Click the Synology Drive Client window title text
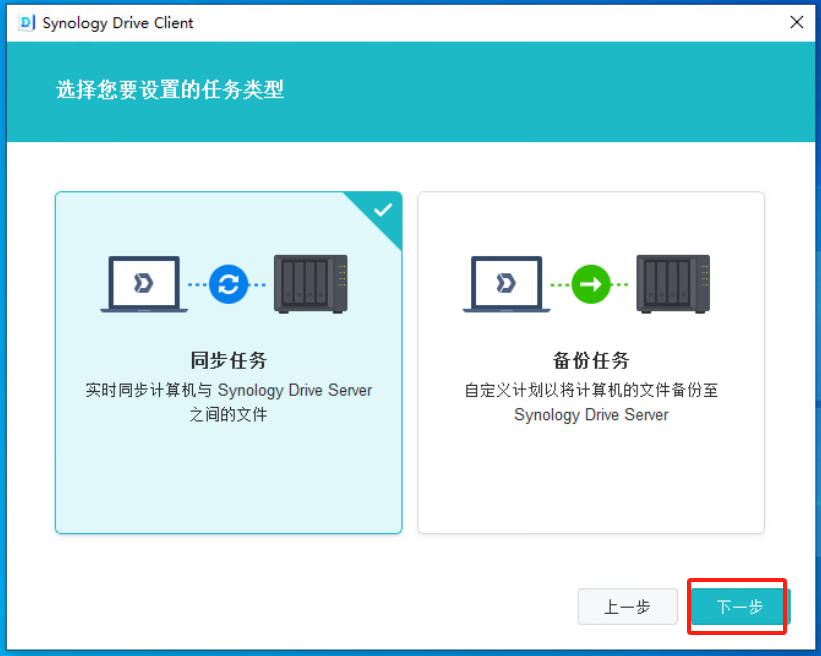821x656 pixels. tap(118, 23)
